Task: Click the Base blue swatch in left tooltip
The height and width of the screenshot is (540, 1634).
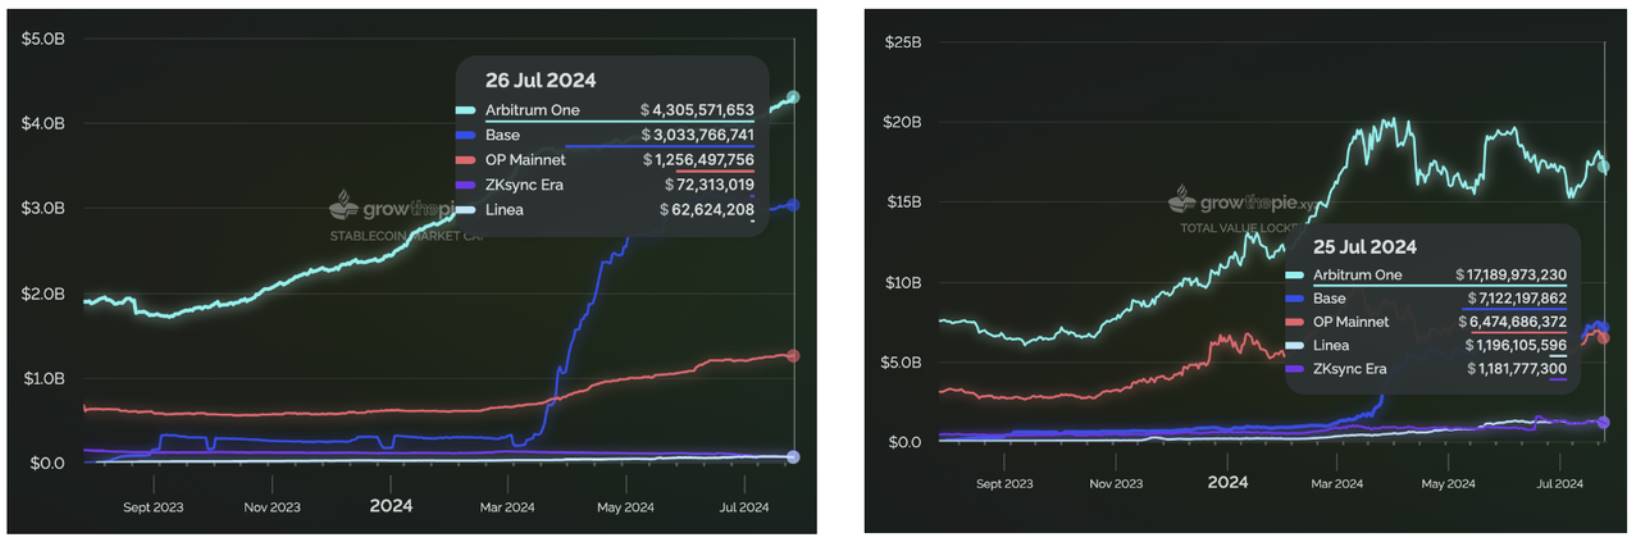Action: pyautogui.click(x=465, y=135)
